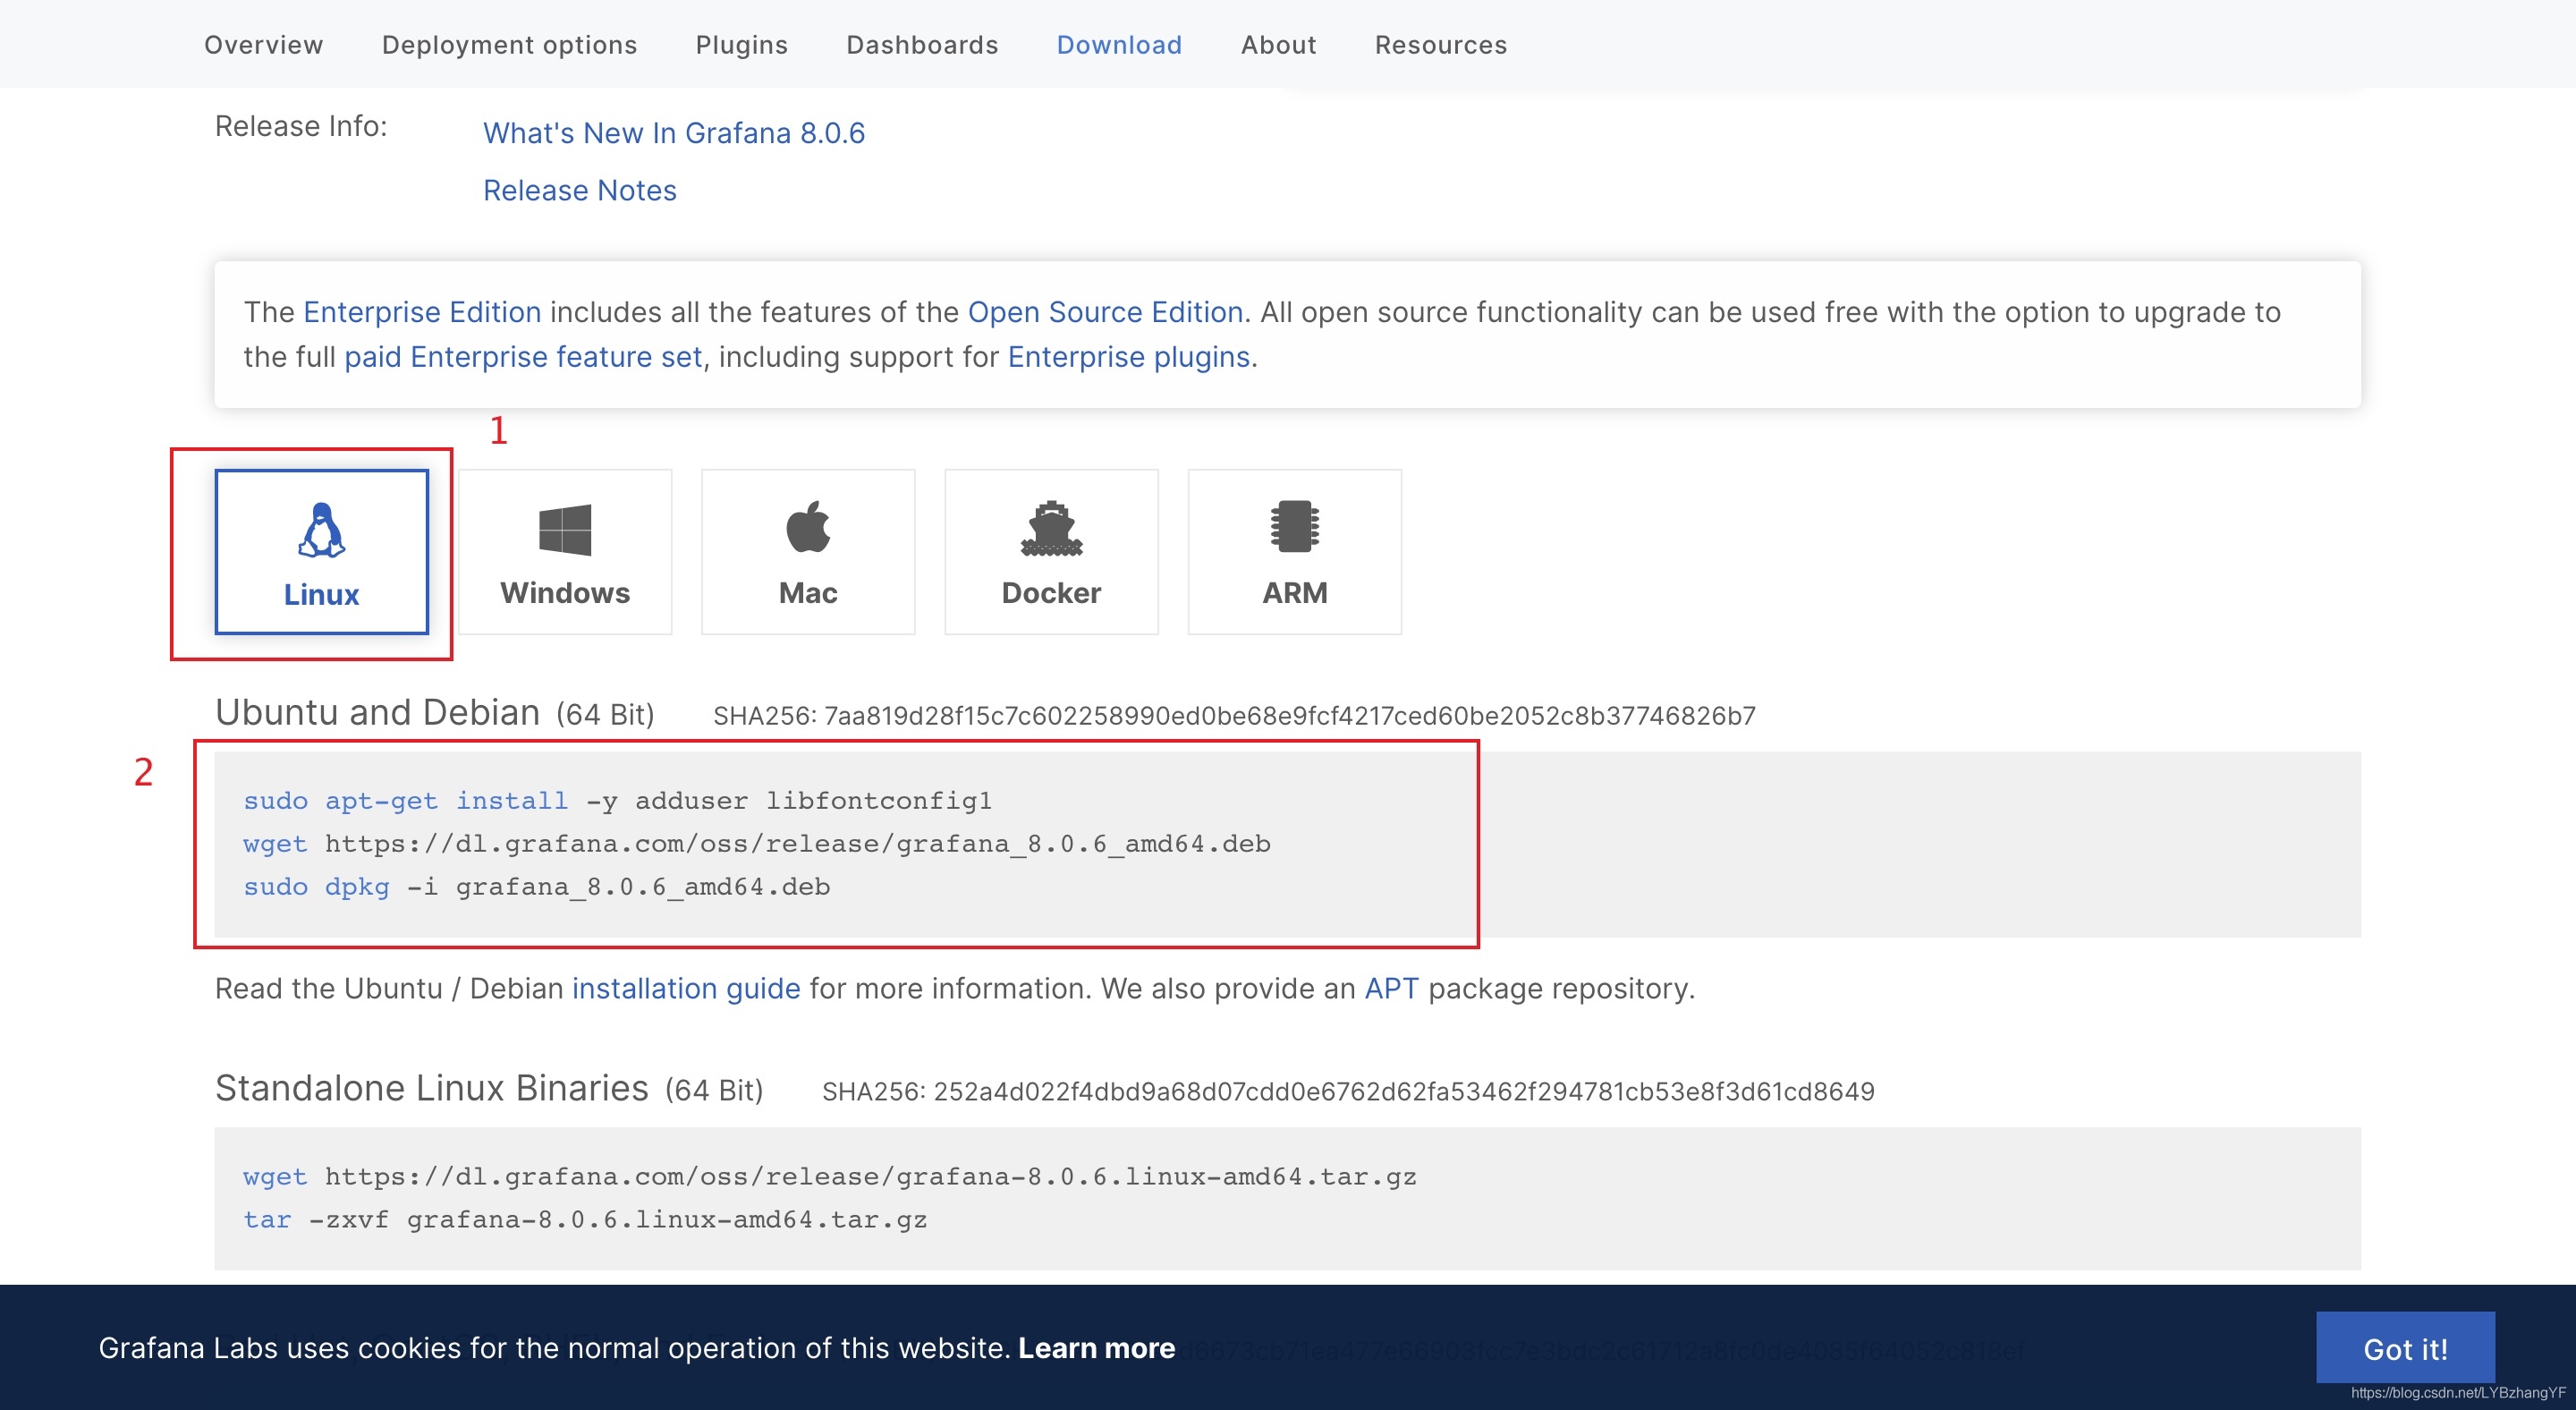Go to the About menu item
Viewport: 2576px width, 1410px height.
[x=1279, y=45]
